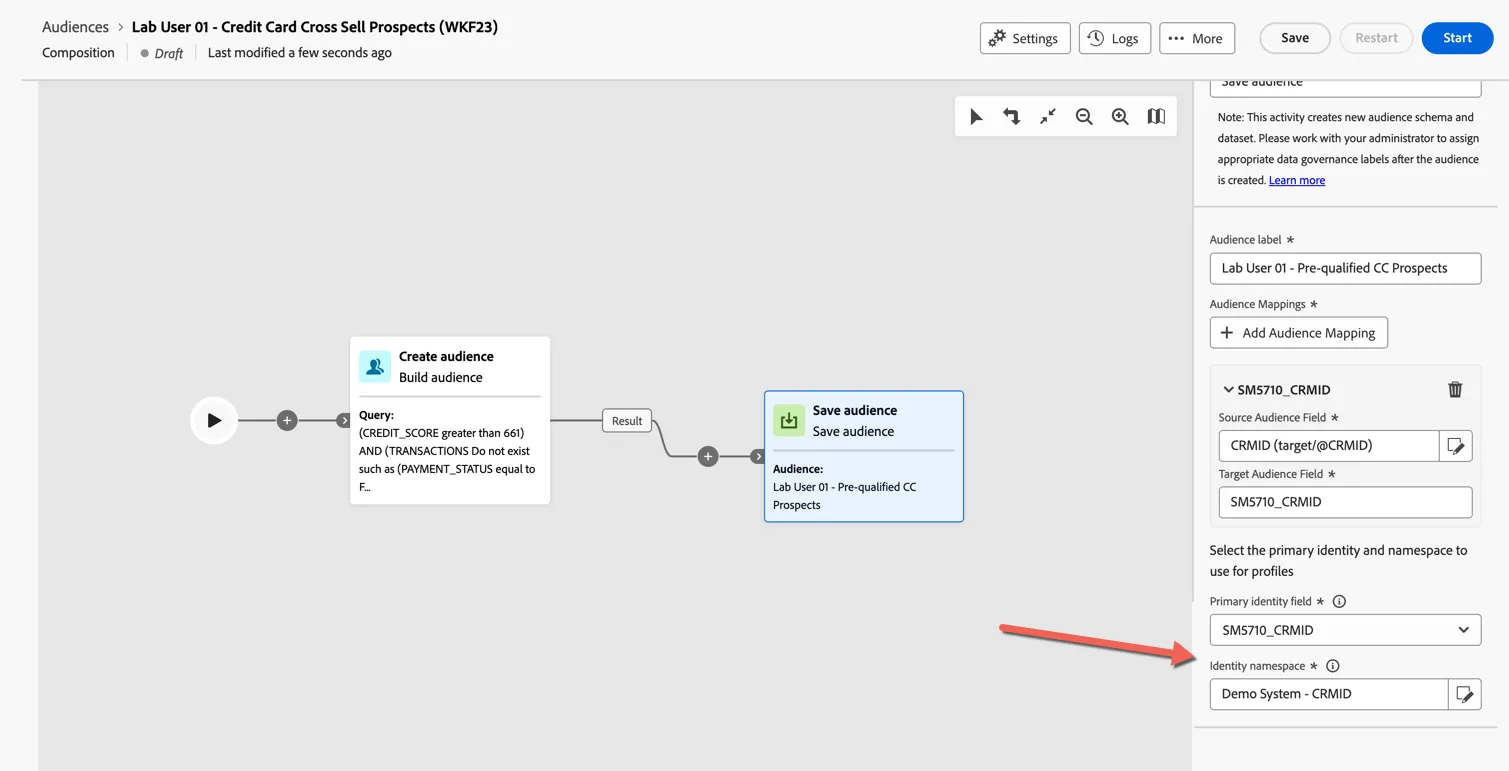Viewport: 1509px width, 771px height.
Task: Delete the SM5710_CRMID mapping with trash icon
Action: click(1455, 389)
